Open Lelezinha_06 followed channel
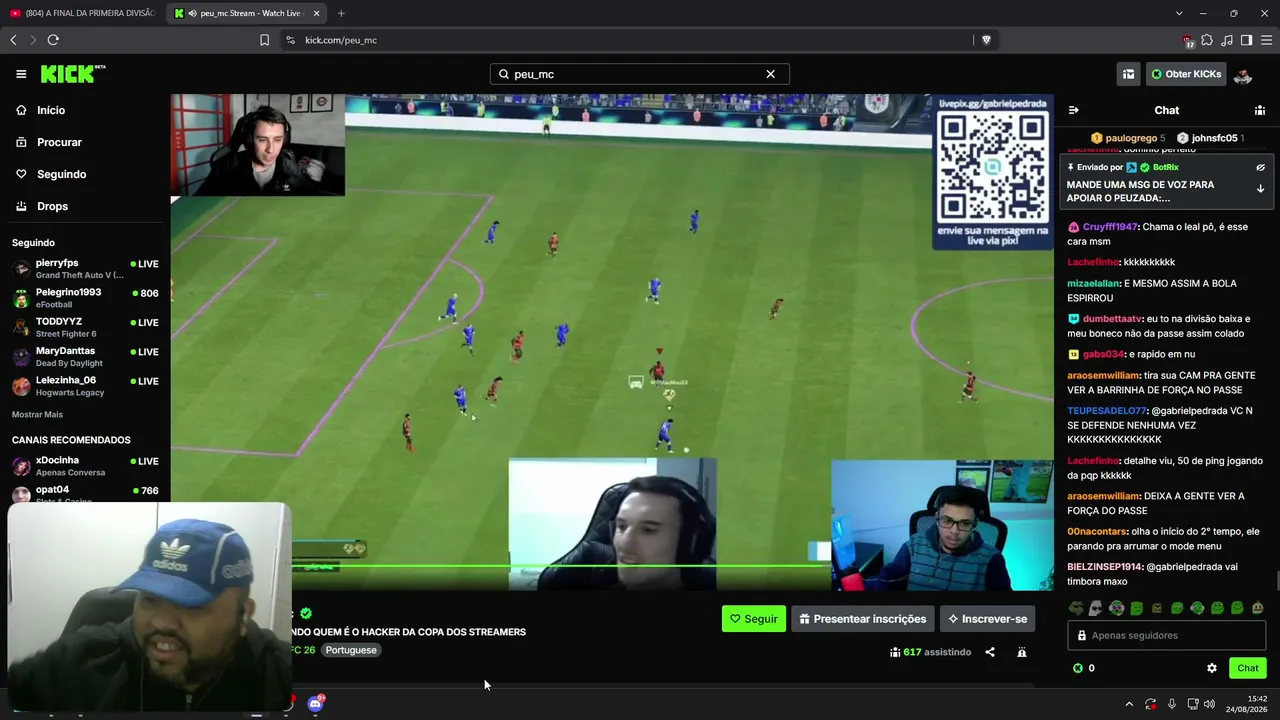1280x720 pixels. click(x=85, y=386)
